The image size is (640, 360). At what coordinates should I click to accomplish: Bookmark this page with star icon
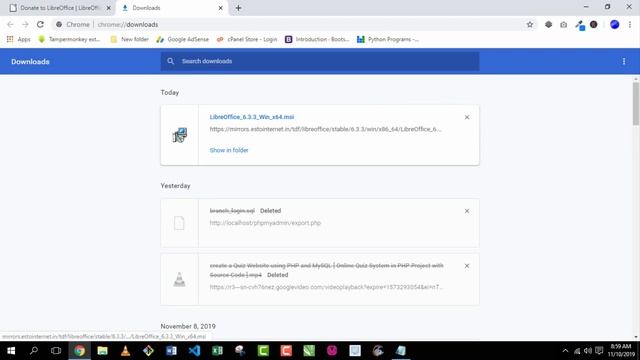529,24
